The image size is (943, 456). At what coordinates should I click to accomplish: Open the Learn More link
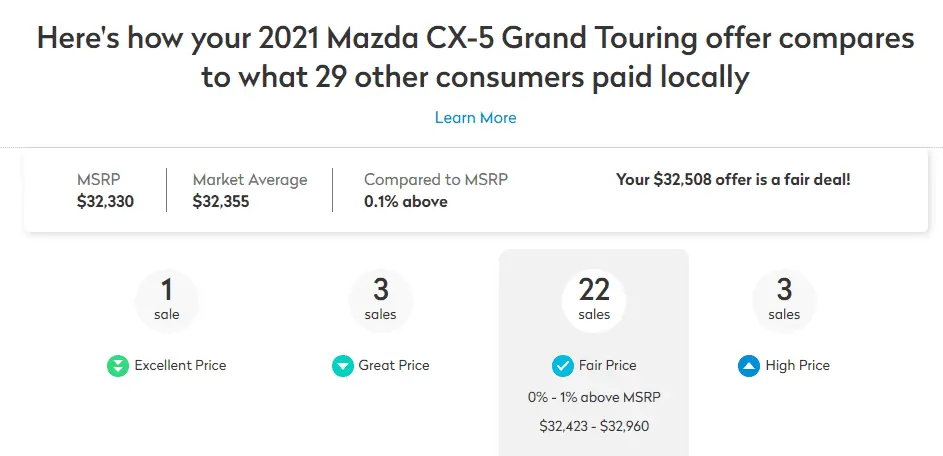pyautogui.click(x=475, y=118)
